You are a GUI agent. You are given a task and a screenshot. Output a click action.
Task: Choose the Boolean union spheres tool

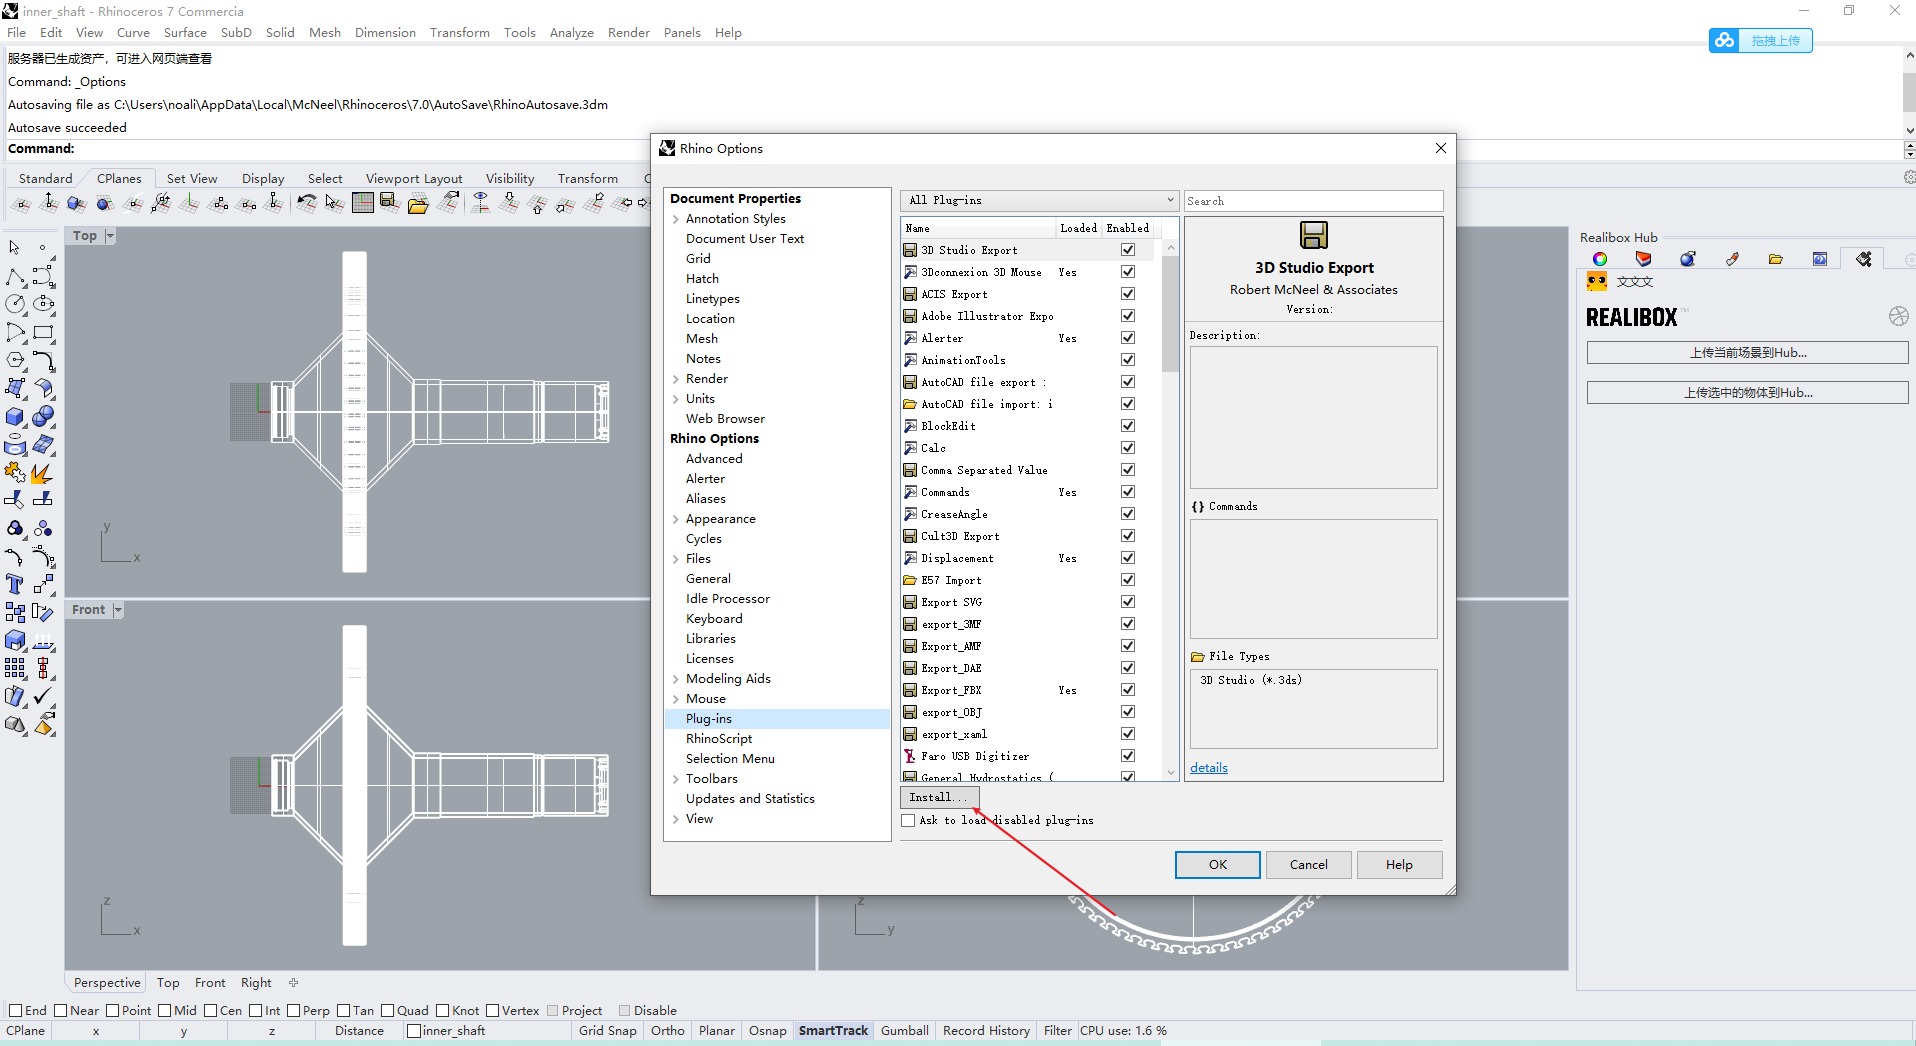tap(43, 417)
